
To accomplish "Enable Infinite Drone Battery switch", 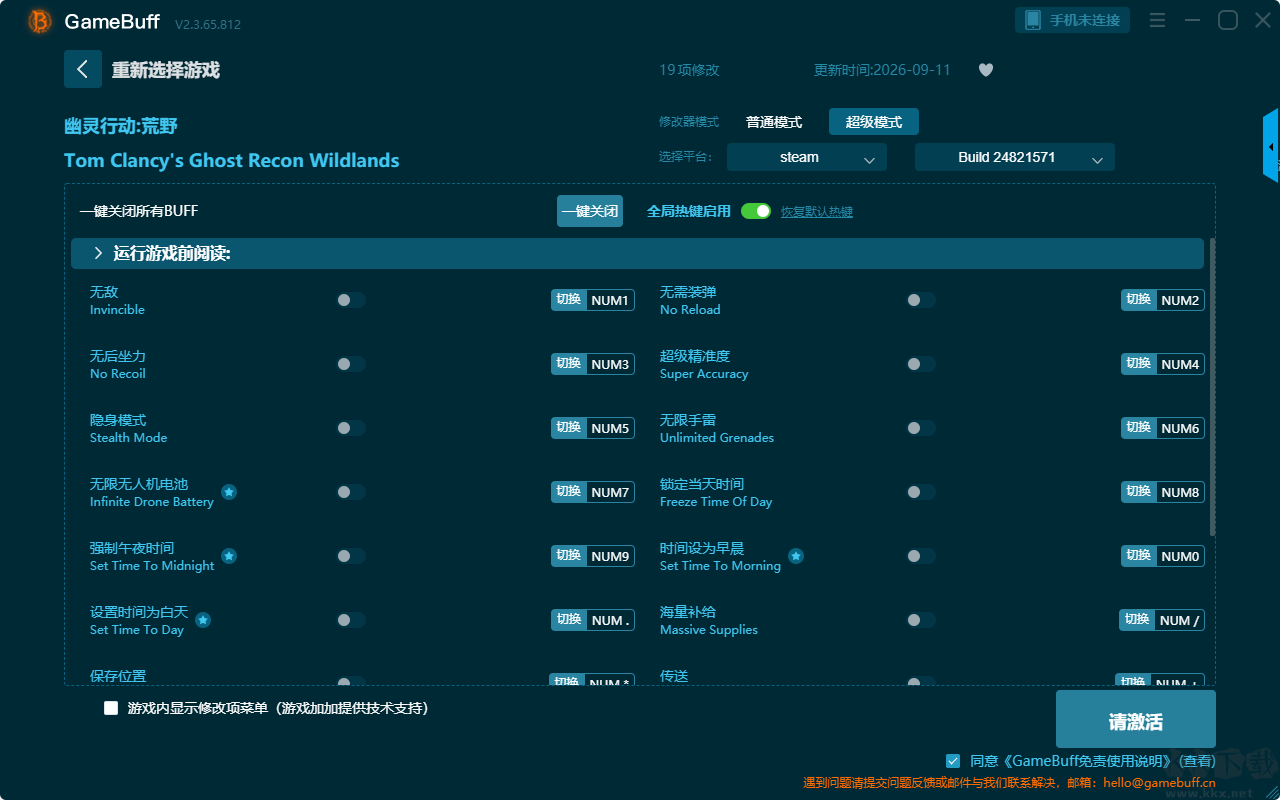I will coord(351,492).
